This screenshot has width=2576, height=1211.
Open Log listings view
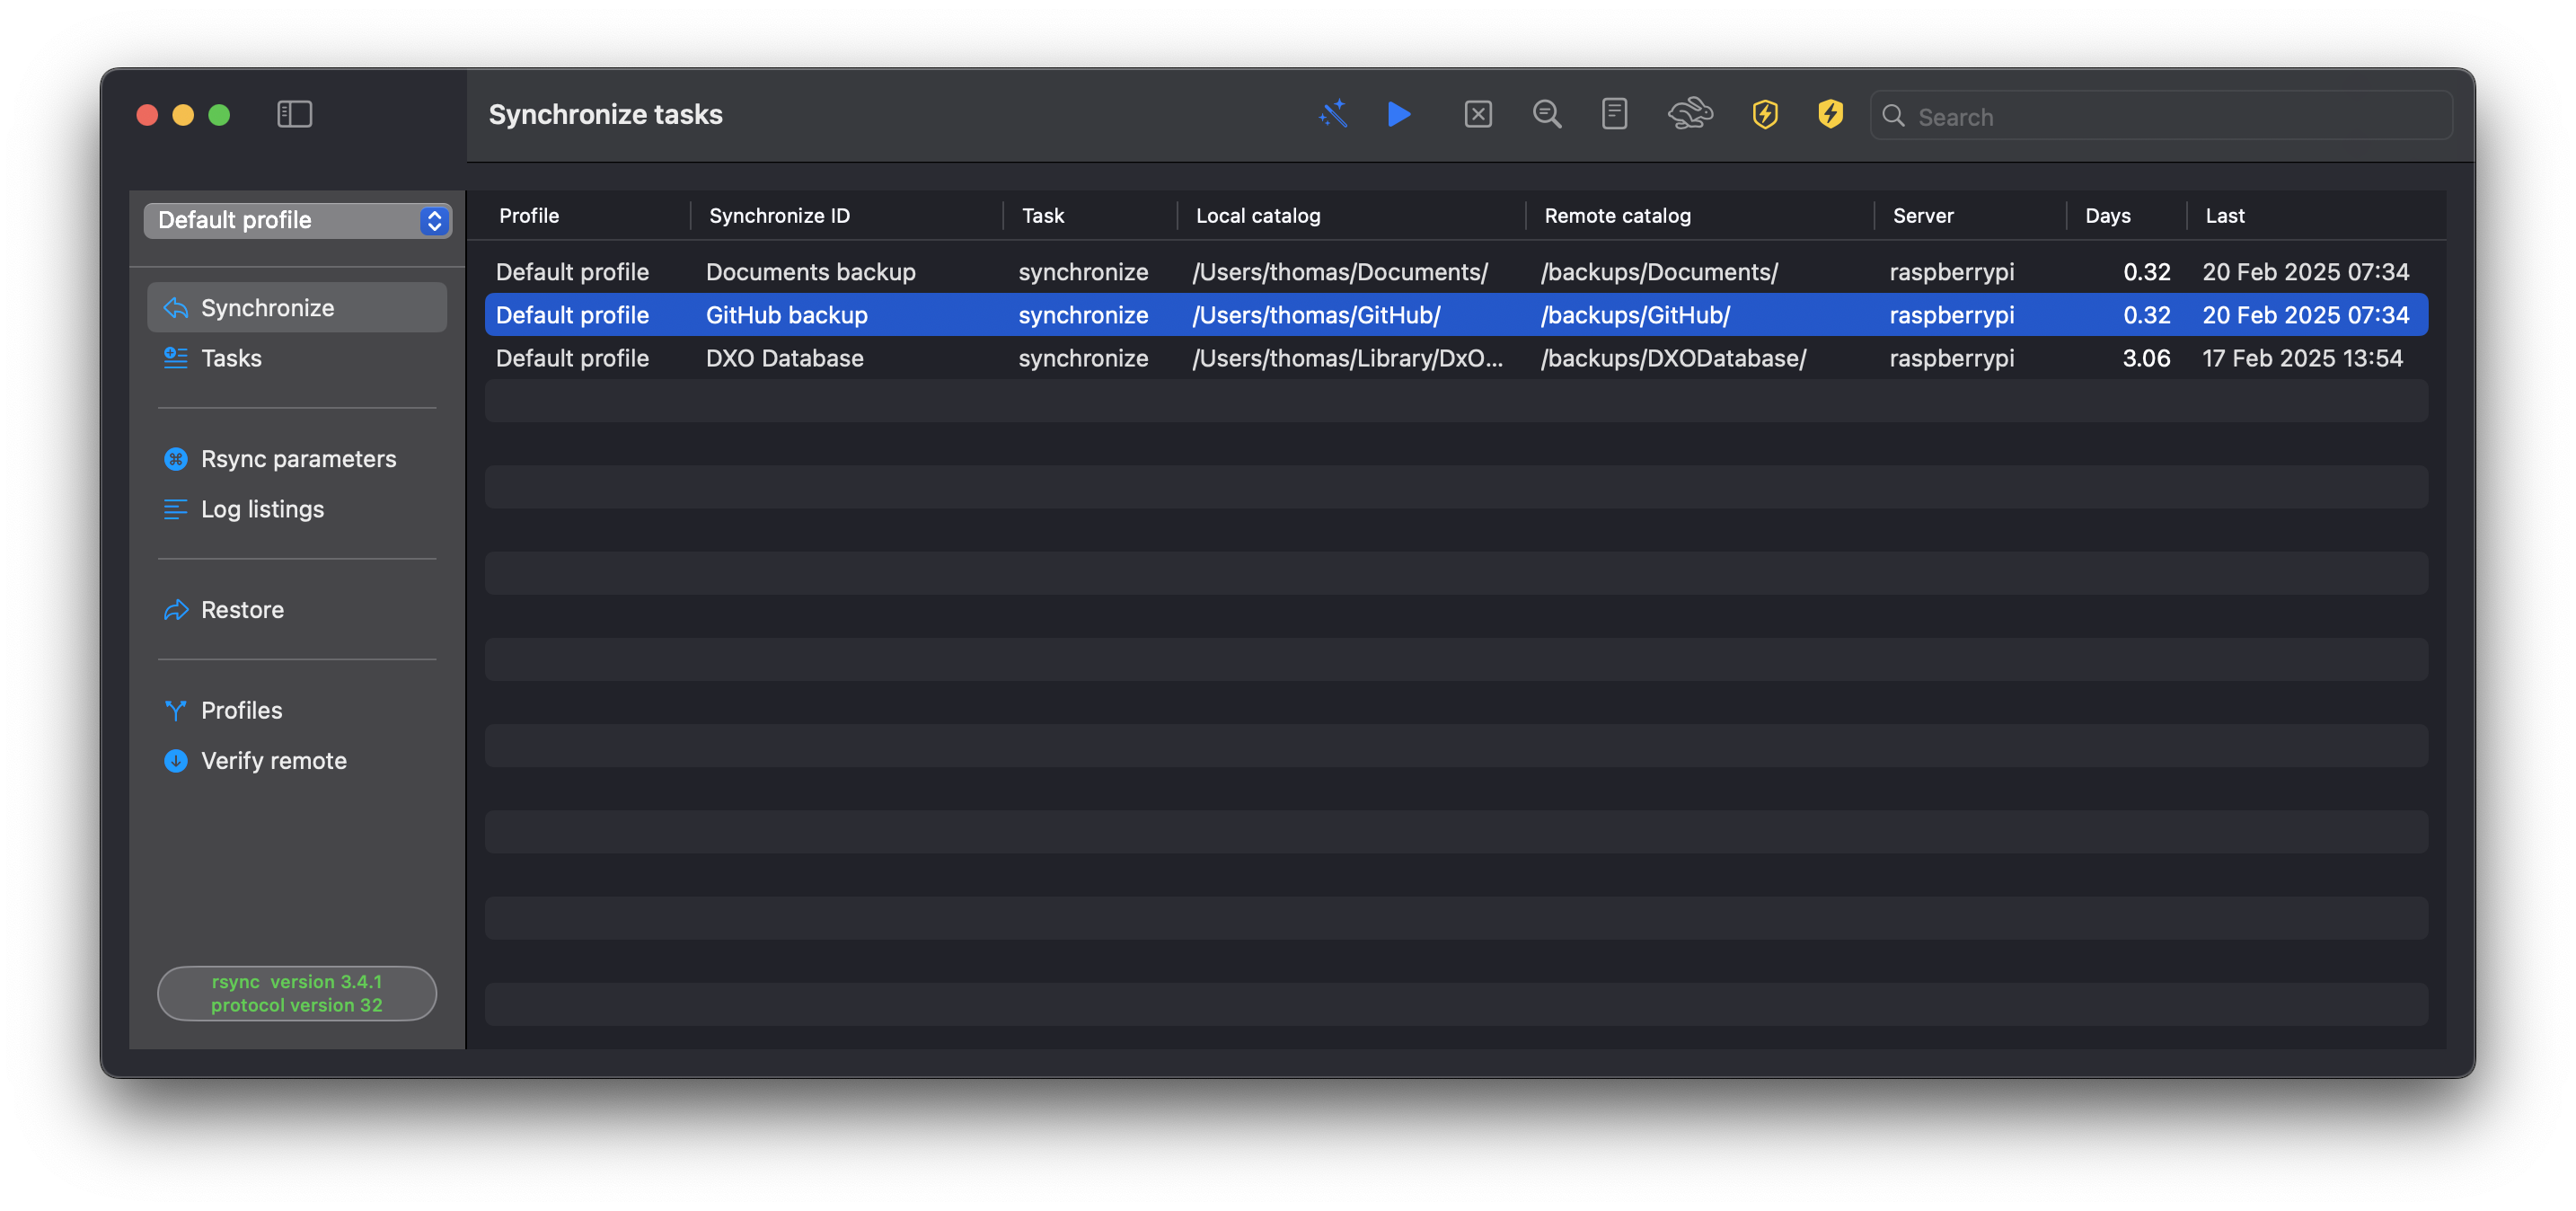297,509
